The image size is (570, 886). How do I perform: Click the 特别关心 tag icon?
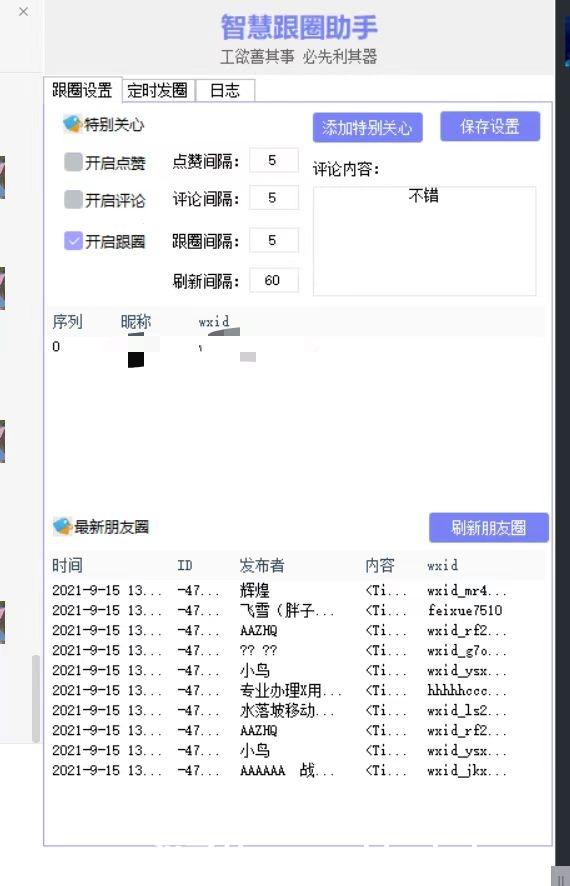[72, 124]
